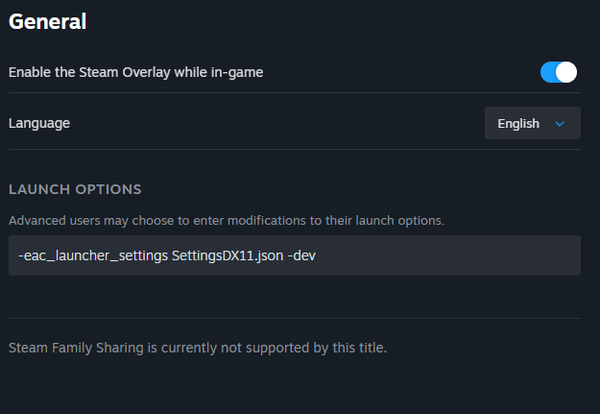Click the Steam Family Sharing notice
Image resolution: width=600 pixels, height=414 pixels.
[x=197, y=348]
